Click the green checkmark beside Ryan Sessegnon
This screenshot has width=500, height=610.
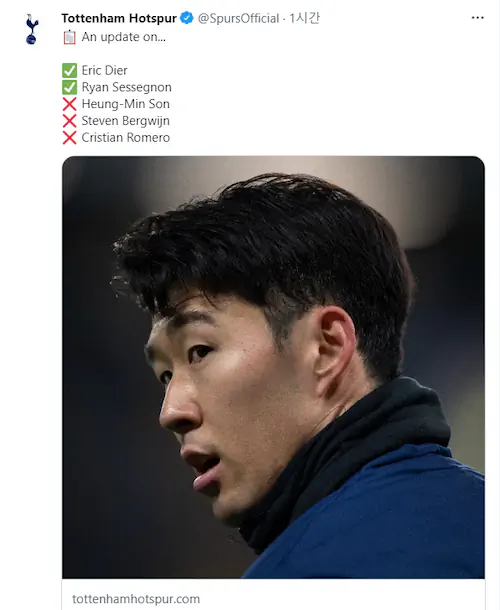point(69,88)
